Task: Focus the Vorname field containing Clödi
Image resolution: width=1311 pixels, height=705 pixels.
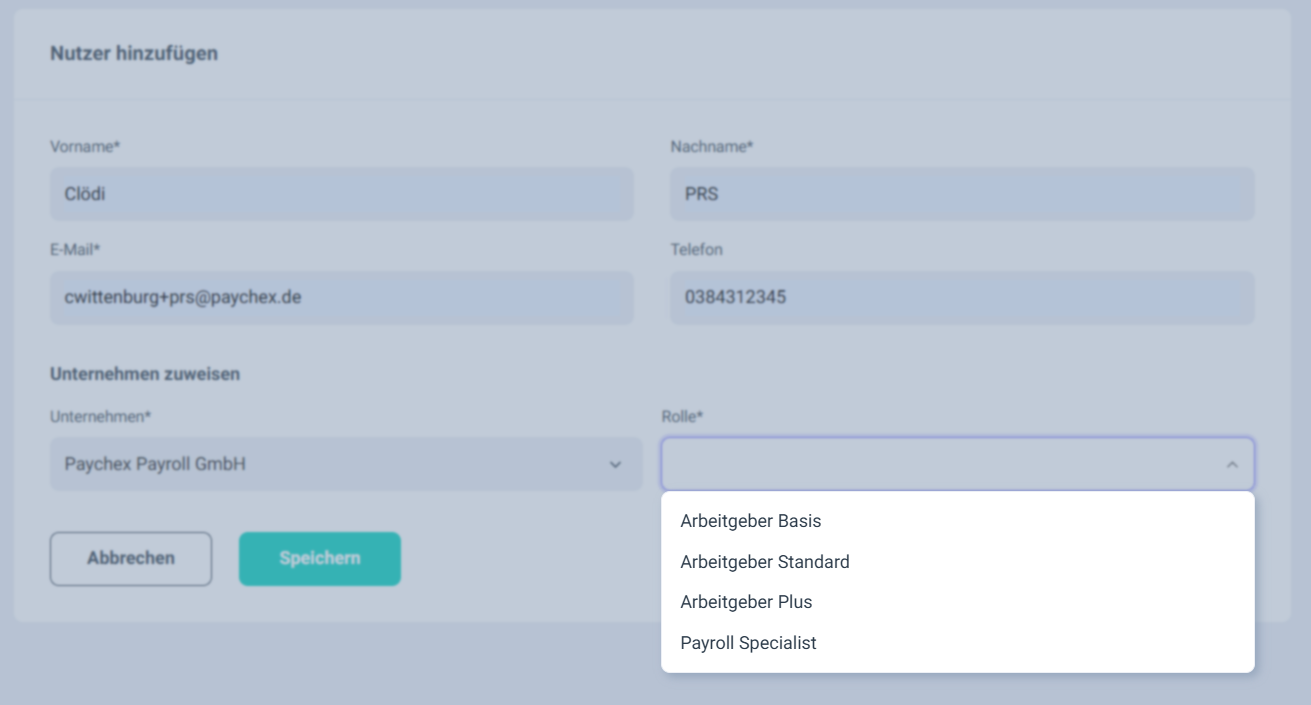Action: pos(341,194)
